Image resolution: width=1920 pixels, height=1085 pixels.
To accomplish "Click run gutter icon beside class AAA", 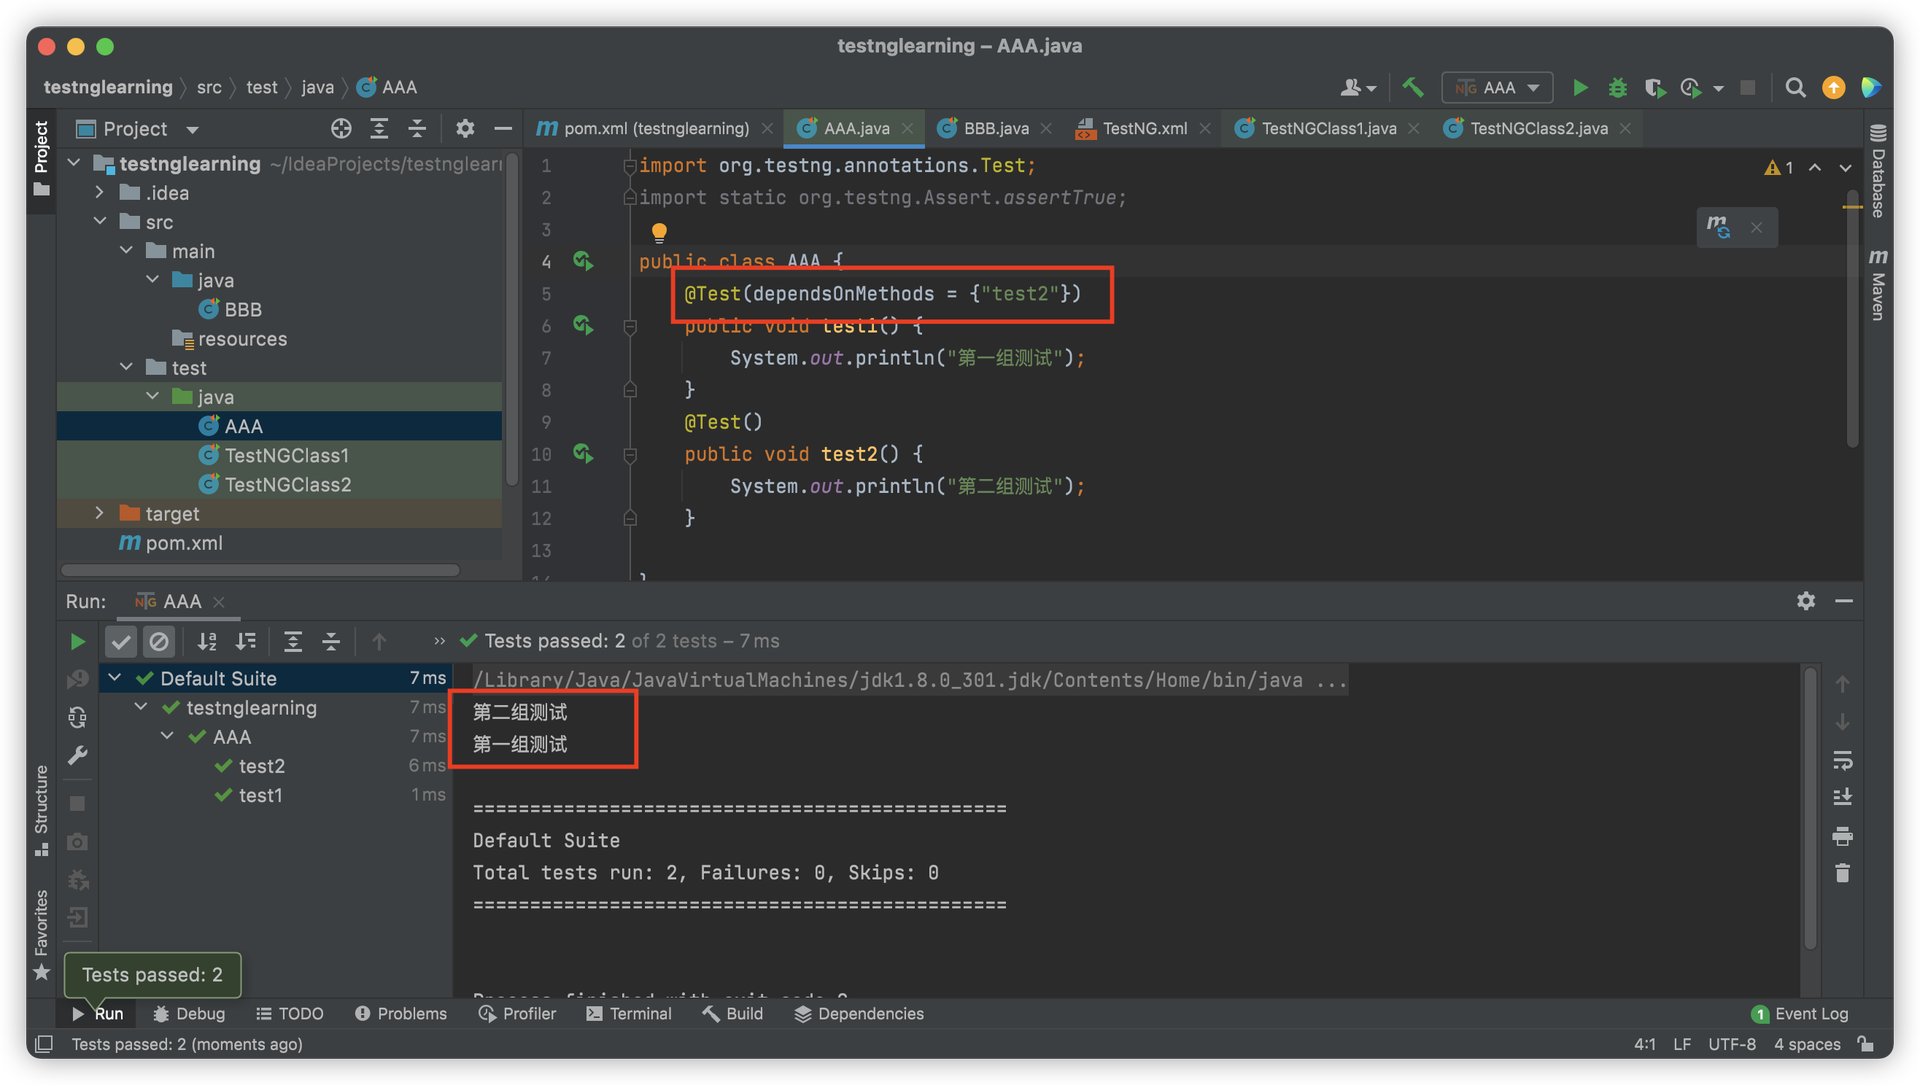I will click(x=583, y=262).
